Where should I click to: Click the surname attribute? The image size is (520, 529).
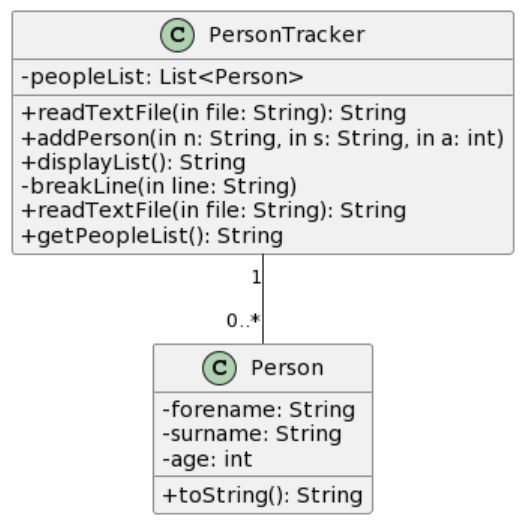[x=252, y=434]
